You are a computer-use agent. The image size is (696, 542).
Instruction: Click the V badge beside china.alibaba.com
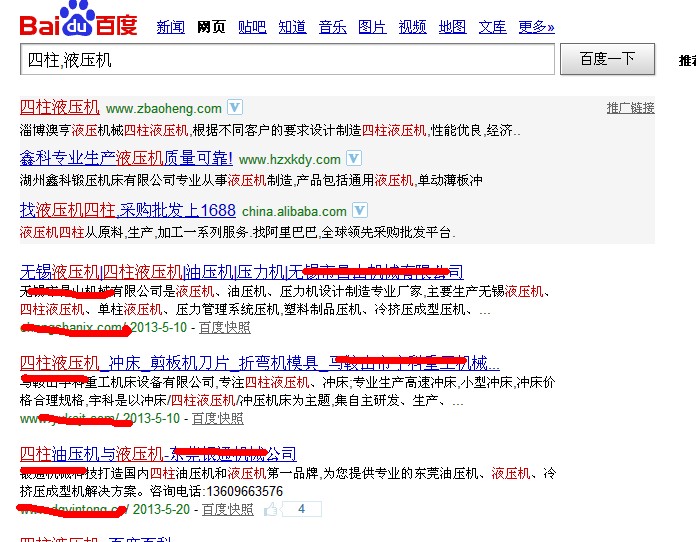[x=360, y=210]
